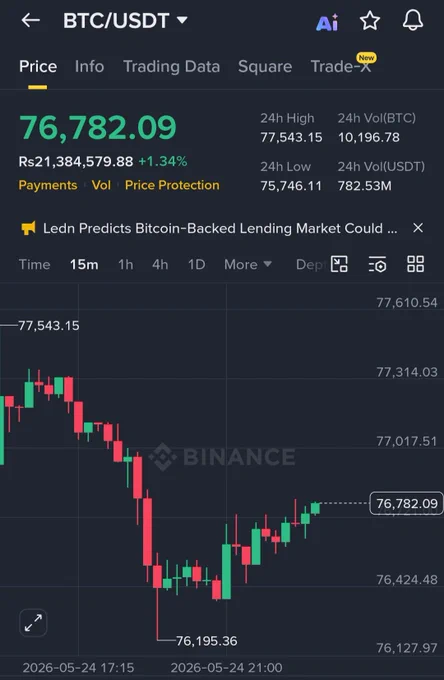Dismiss the Ledn news banner

click(x=418, y=228)
